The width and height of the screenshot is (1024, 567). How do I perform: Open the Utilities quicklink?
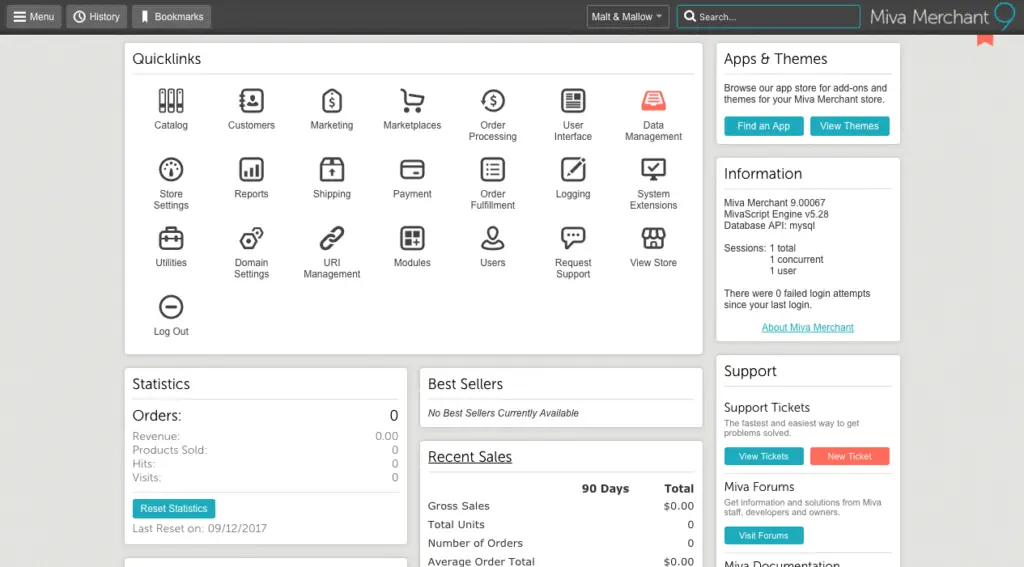[x=170, y=246]
